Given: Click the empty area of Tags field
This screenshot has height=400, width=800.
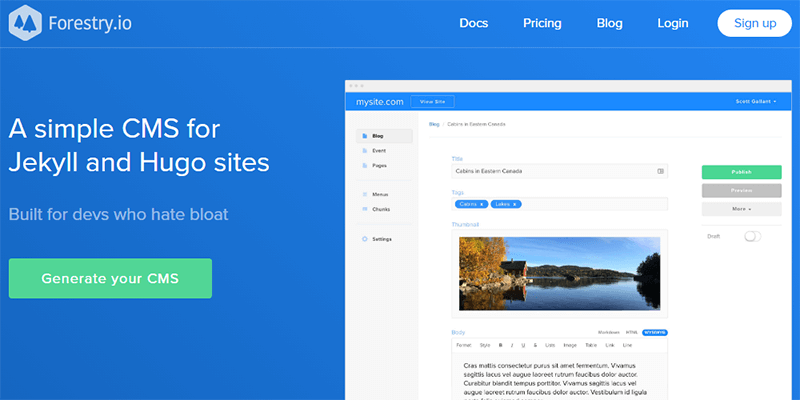Looking at the screenshot, I should [594, 204].
